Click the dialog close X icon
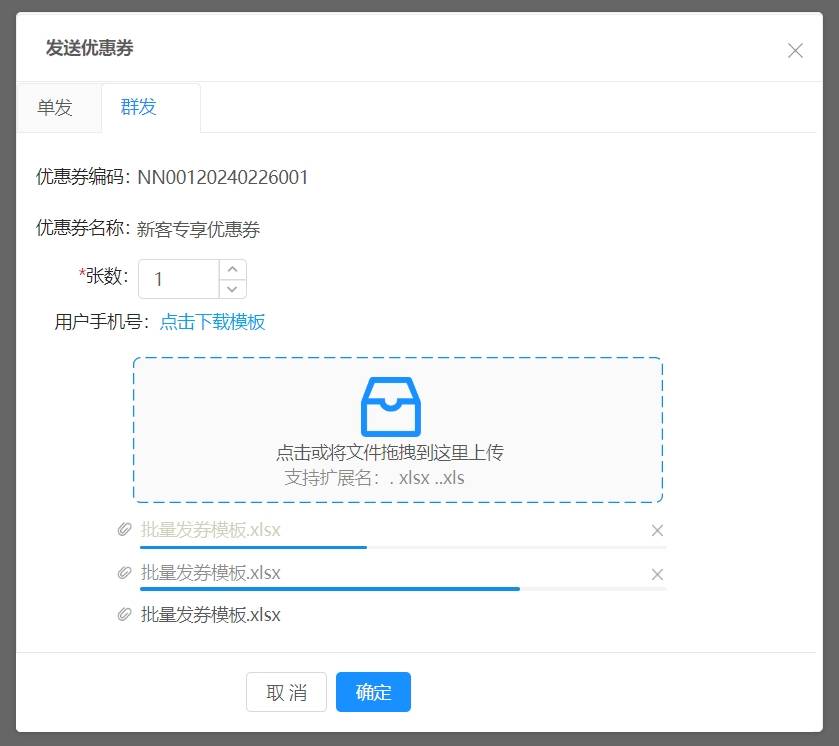Viewport: 839px width, 746px height. tap(795, 50)
